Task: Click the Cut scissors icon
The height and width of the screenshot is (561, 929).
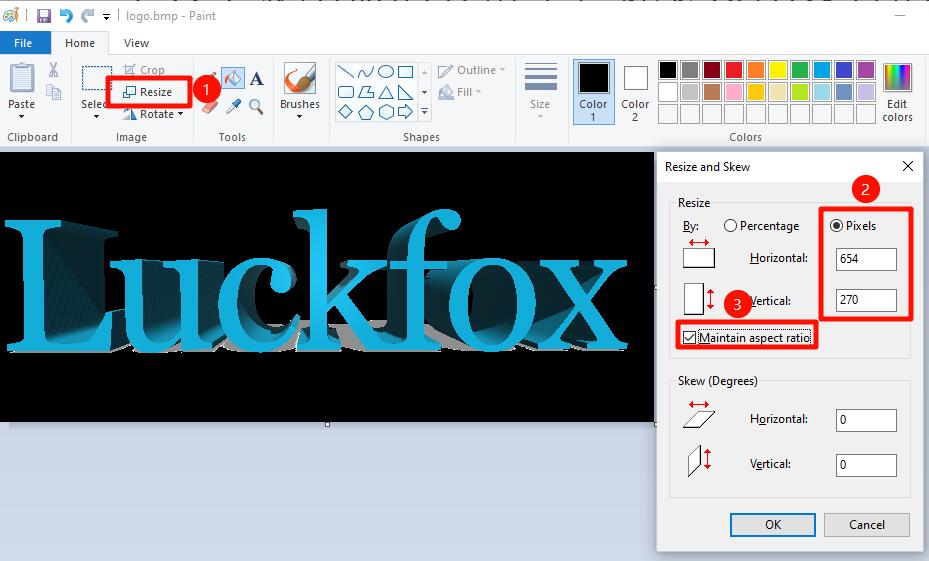Action: coord(53,70)
